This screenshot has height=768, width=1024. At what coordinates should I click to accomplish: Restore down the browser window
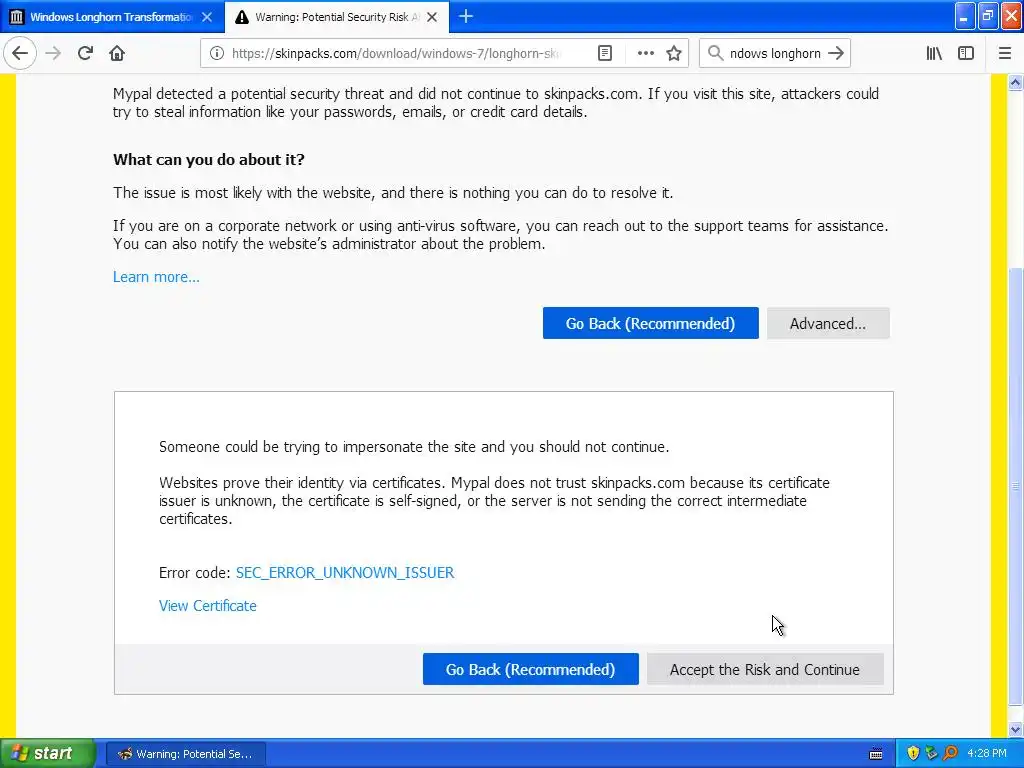[988, 16]
